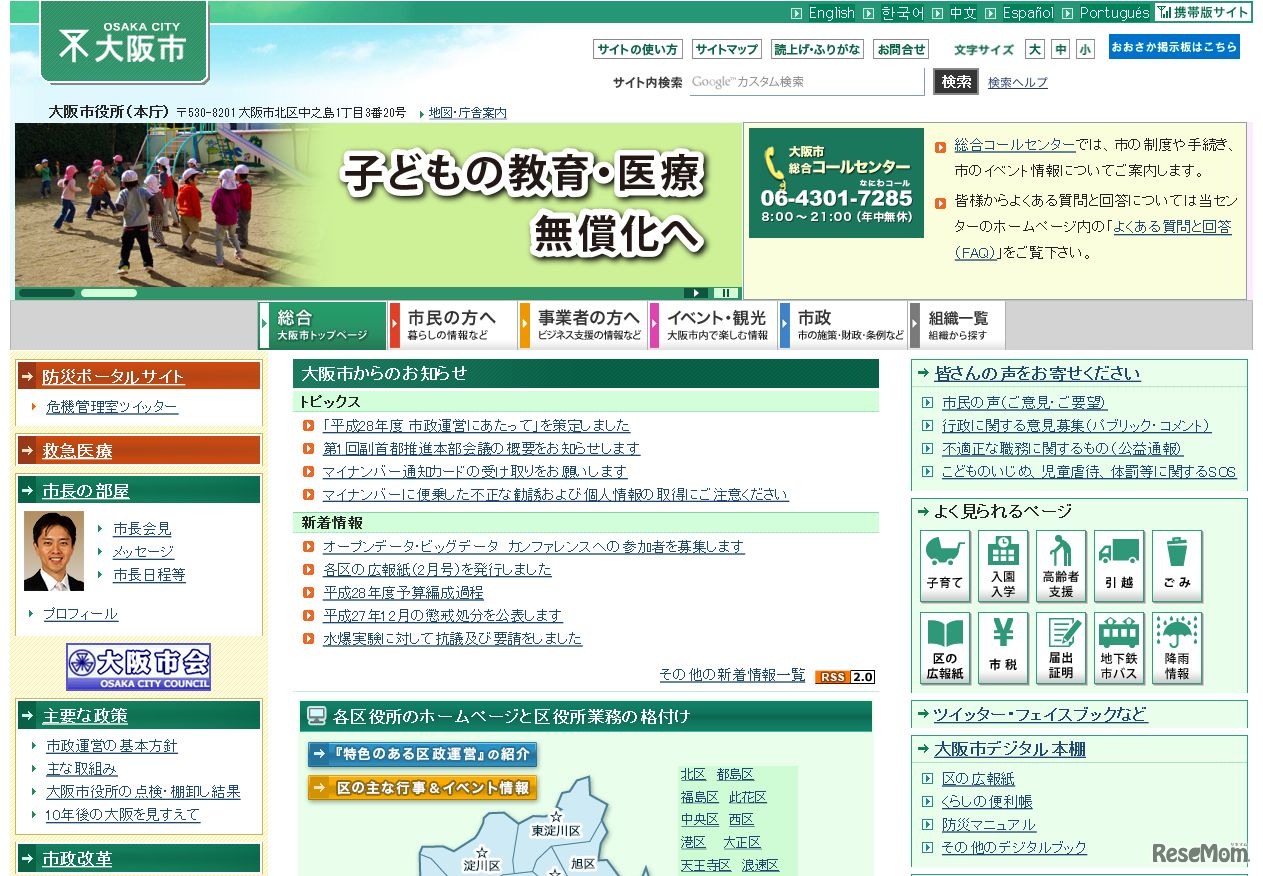Switch language to 中文
The height and width of the screenshot is (876, 1263).
[x=963, y=13]
